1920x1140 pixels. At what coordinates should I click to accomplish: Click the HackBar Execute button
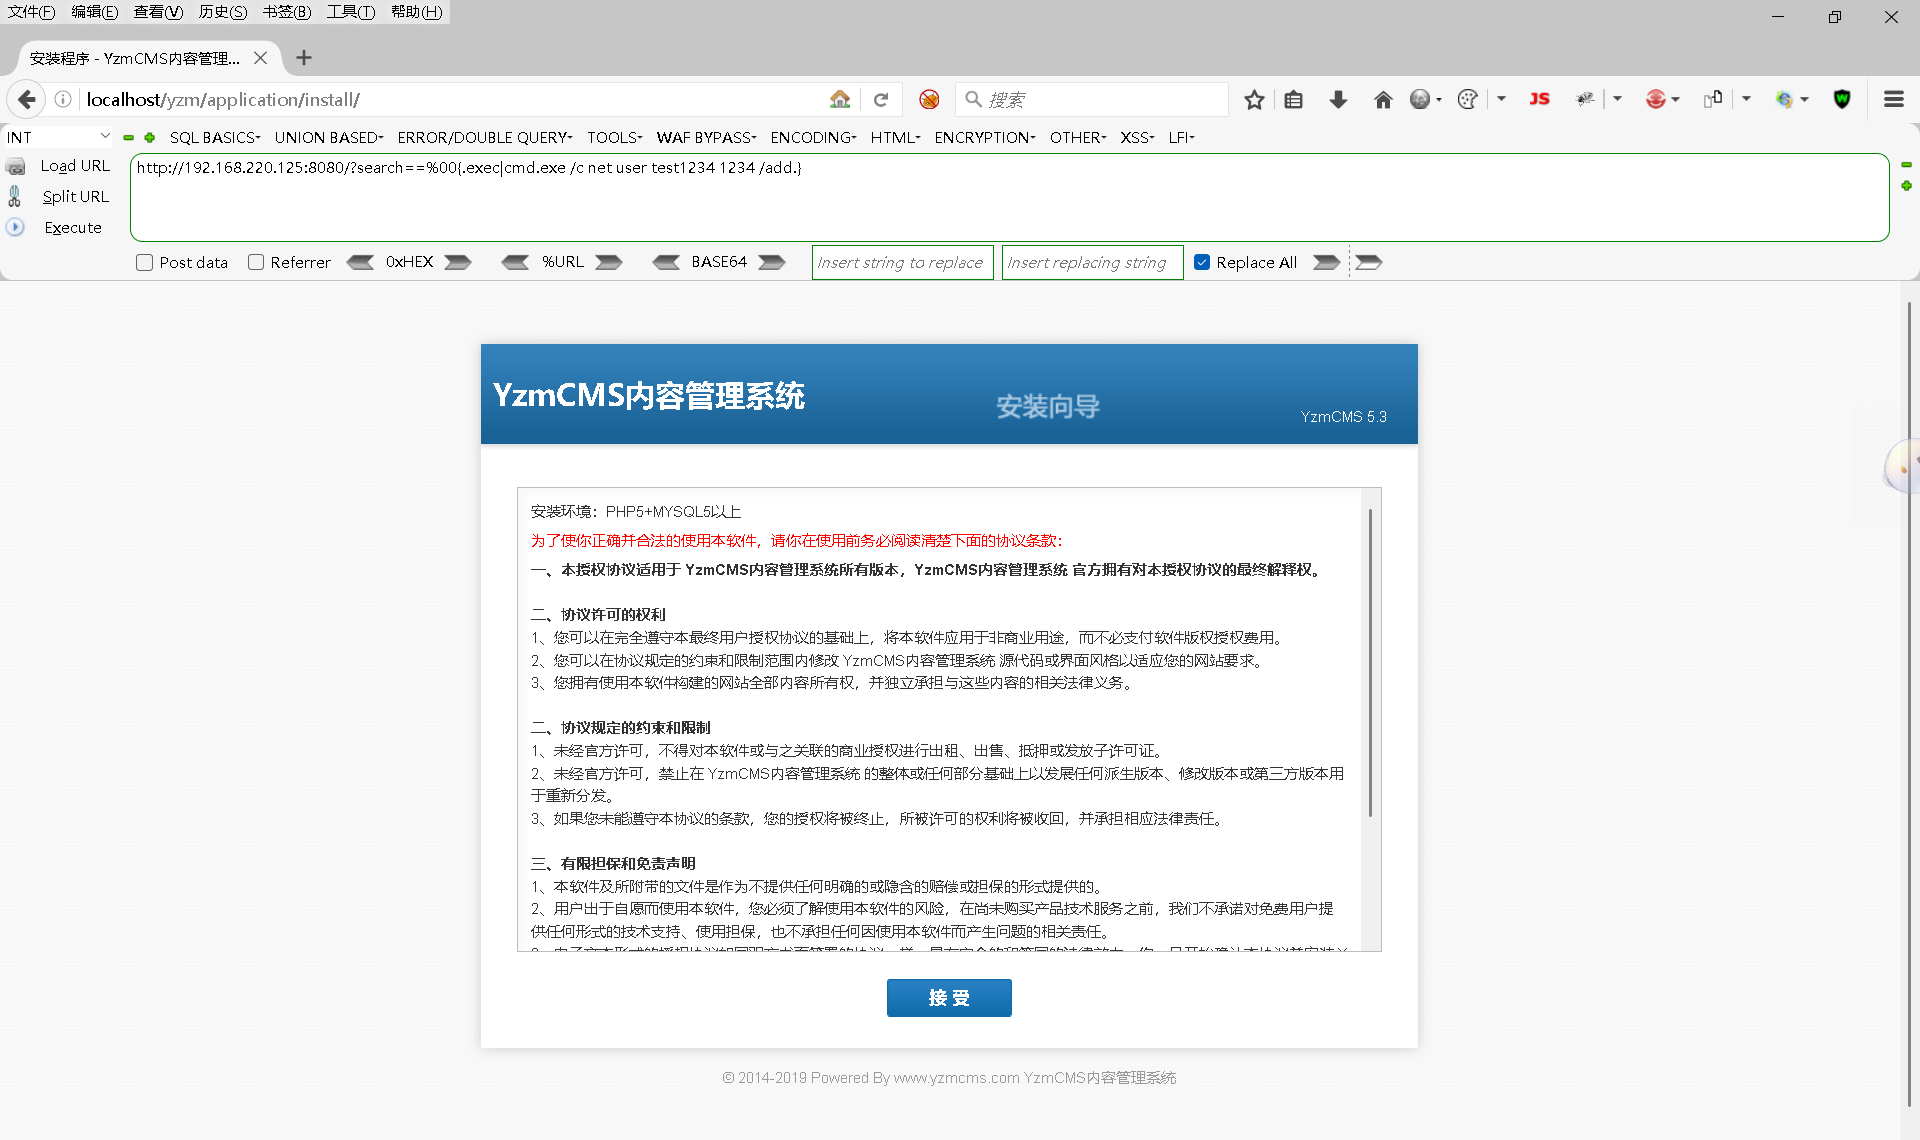click(73, 228)
